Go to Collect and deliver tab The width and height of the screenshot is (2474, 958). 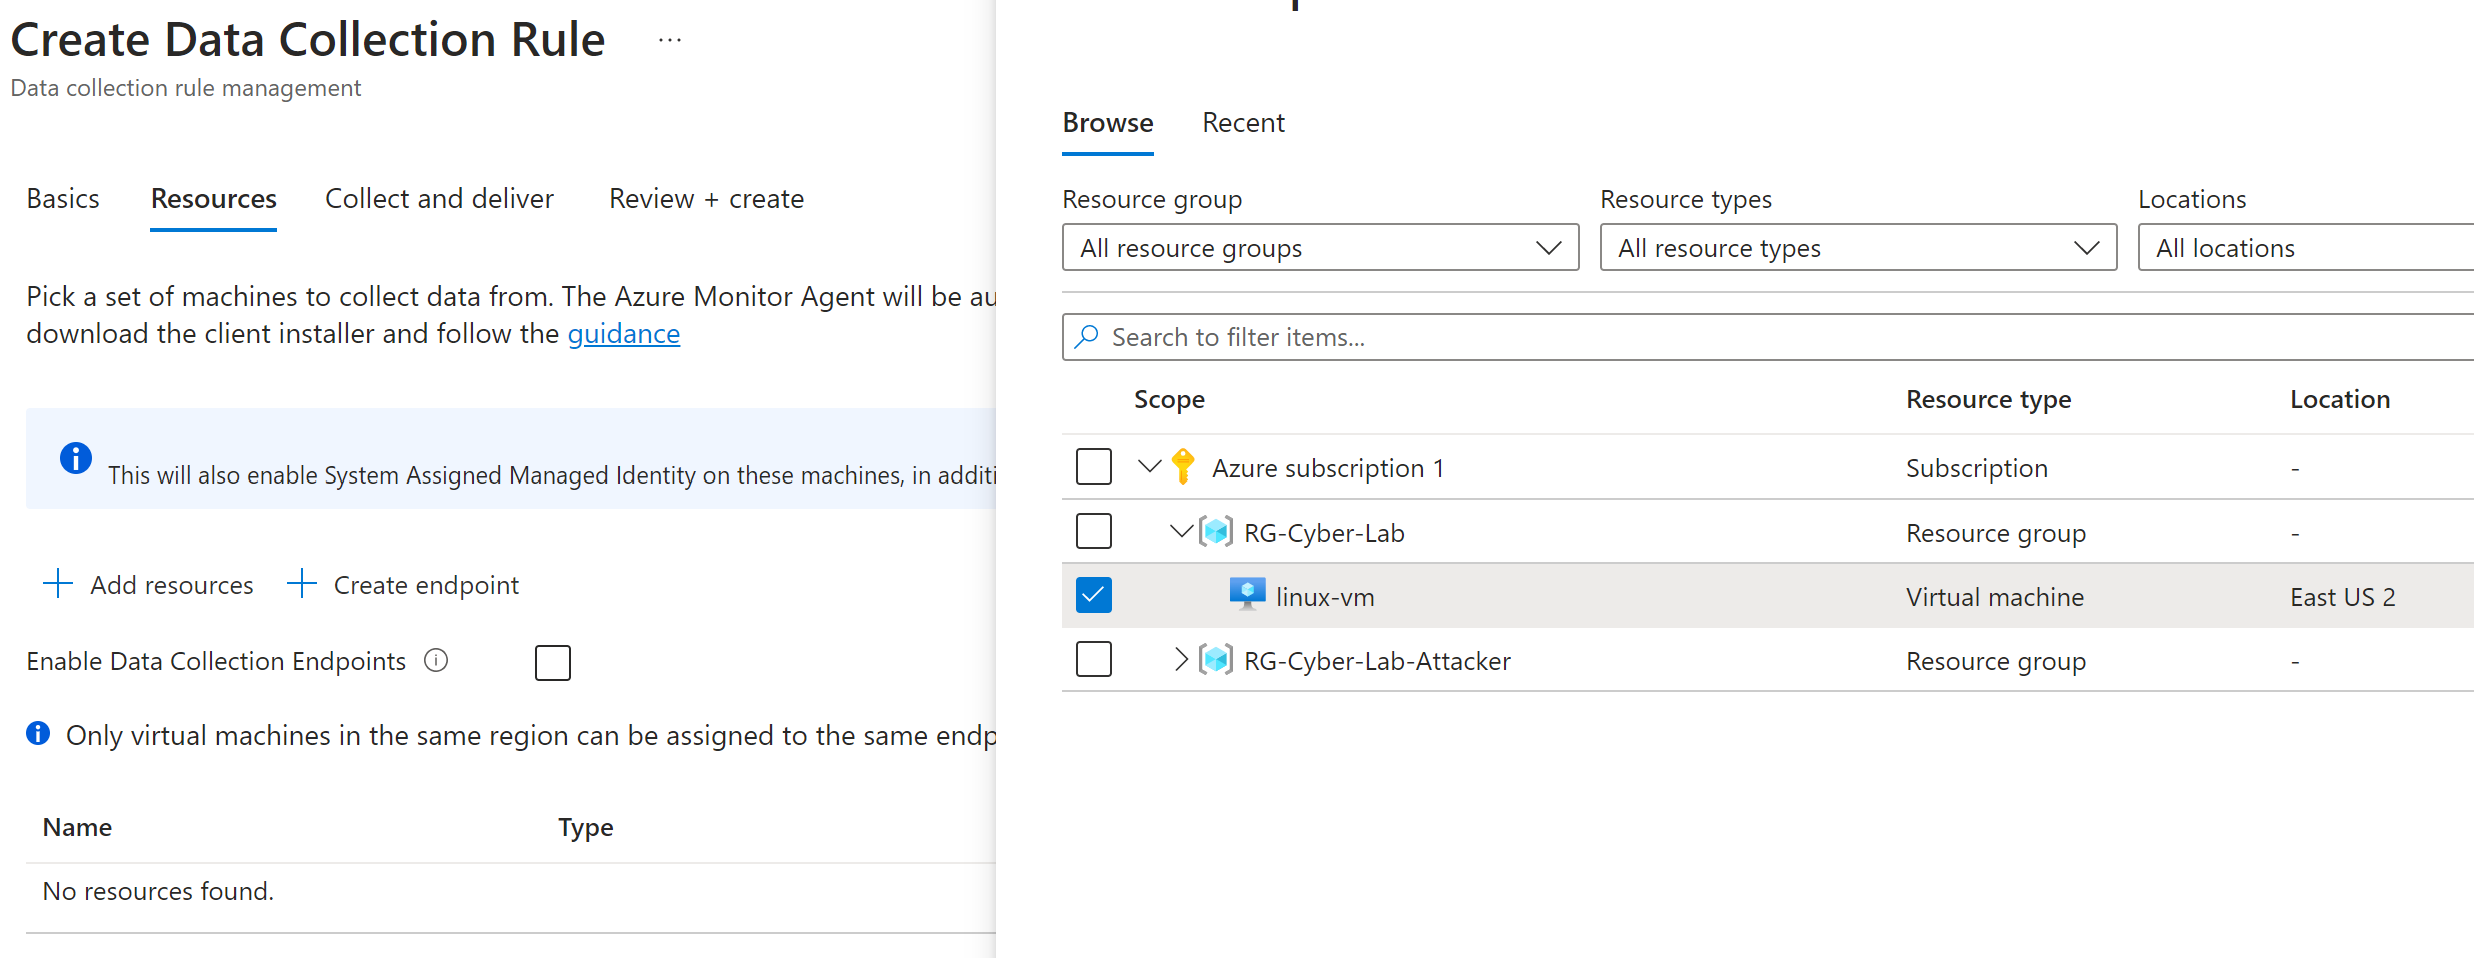[x=439, y=199]
